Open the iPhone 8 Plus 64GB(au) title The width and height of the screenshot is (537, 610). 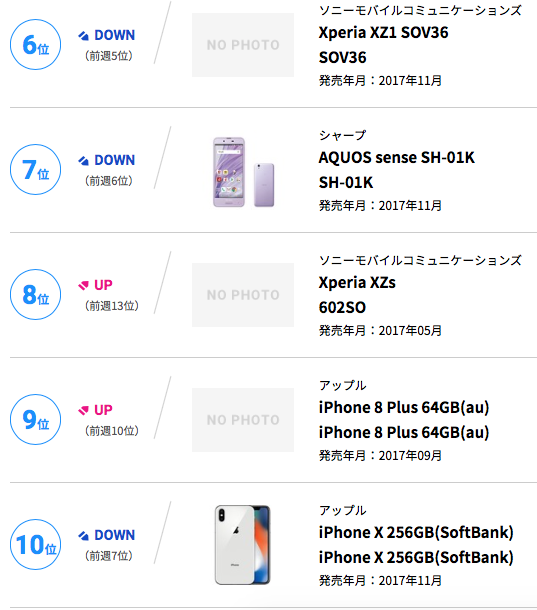pos(404,408)
